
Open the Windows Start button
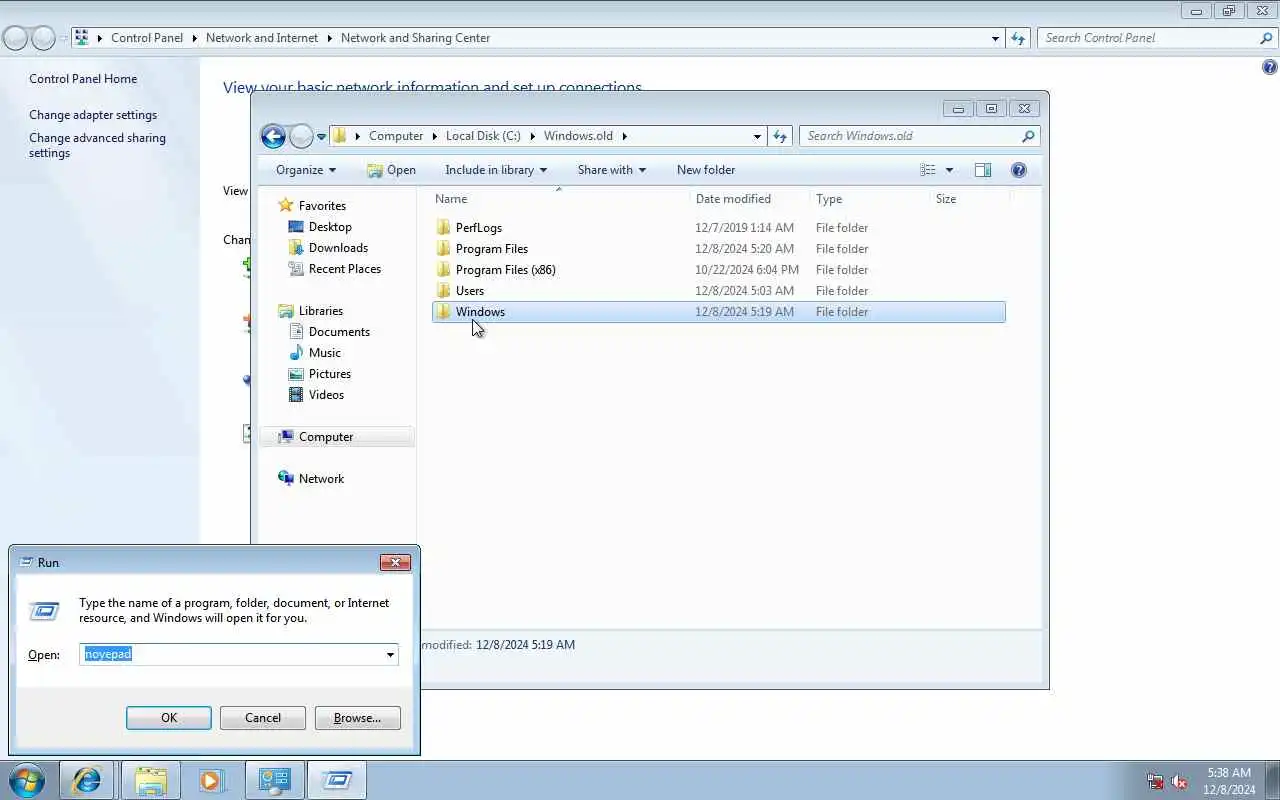[26, 780]
